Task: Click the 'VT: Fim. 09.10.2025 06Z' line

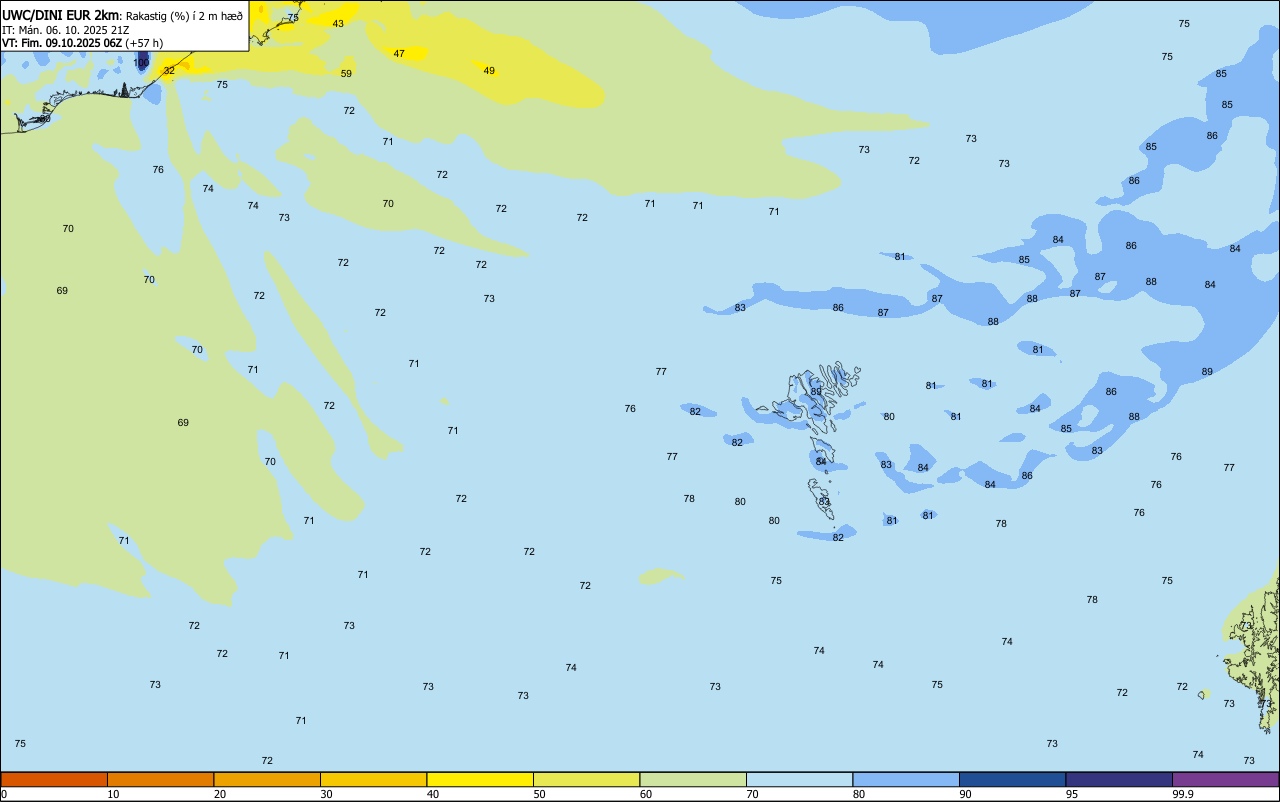Action: [62, 43]
